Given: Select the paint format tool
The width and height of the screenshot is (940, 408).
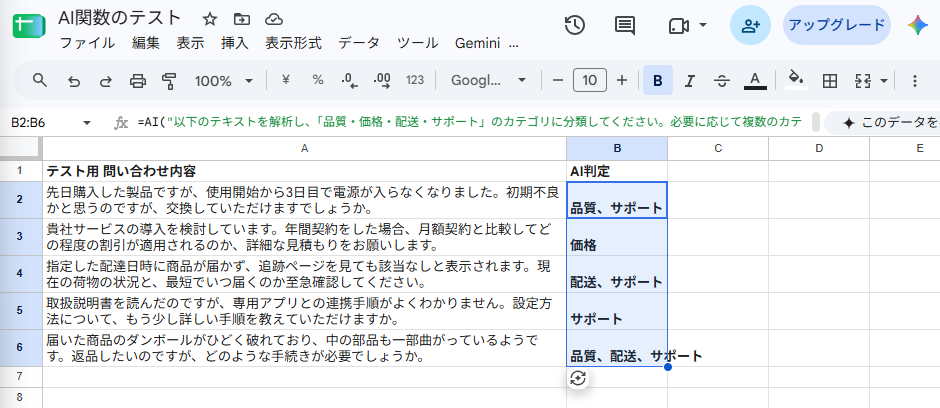Looking at the screenshot, I should coord(170,80).
